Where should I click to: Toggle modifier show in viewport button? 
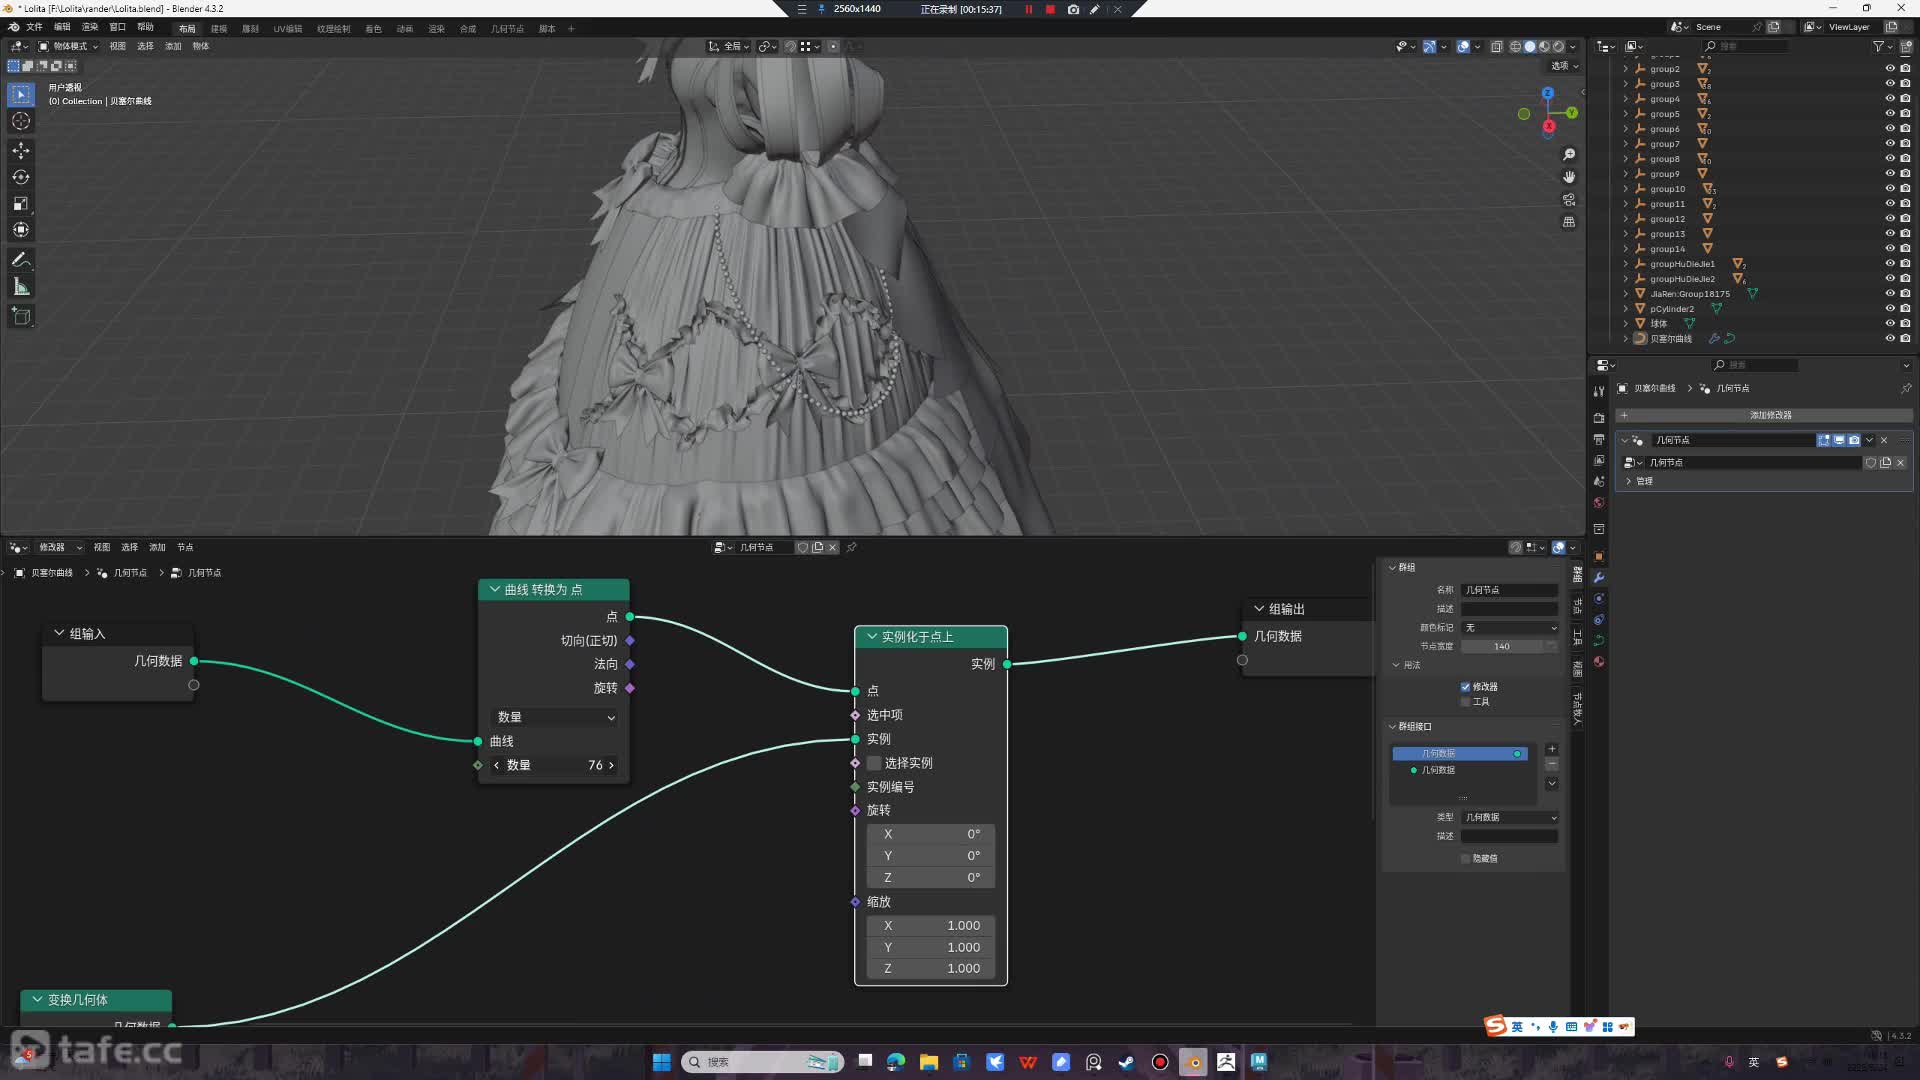[x=1839, y=440]
